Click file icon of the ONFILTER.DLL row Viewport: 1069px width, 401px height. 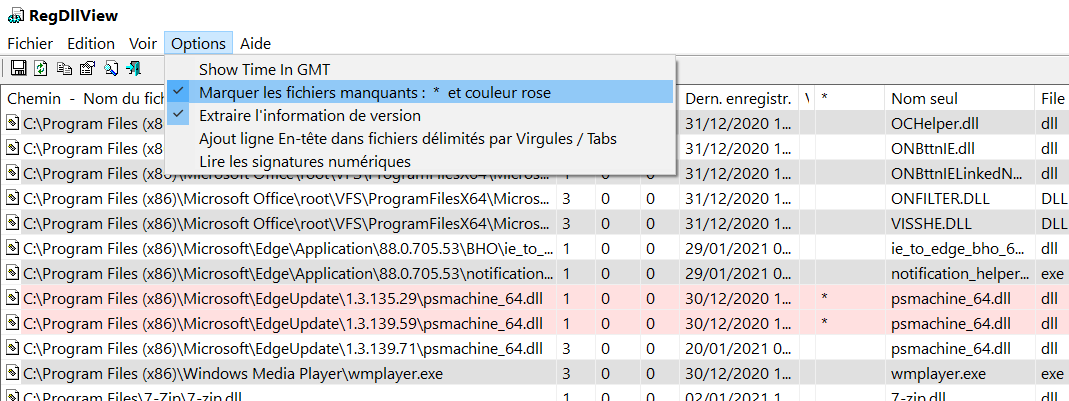13,199
